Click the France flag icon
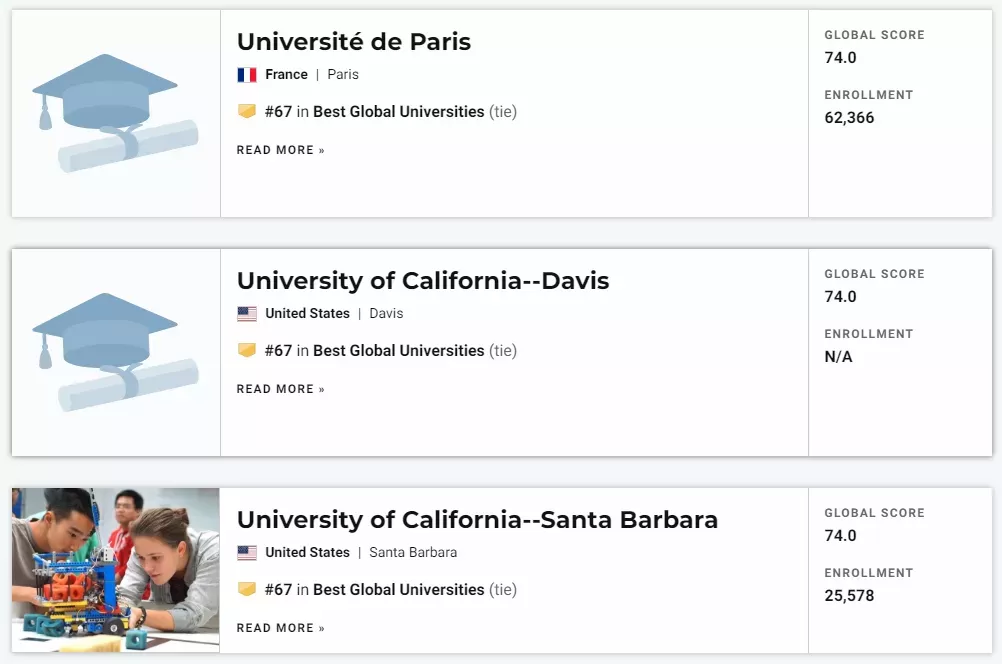 247,75
